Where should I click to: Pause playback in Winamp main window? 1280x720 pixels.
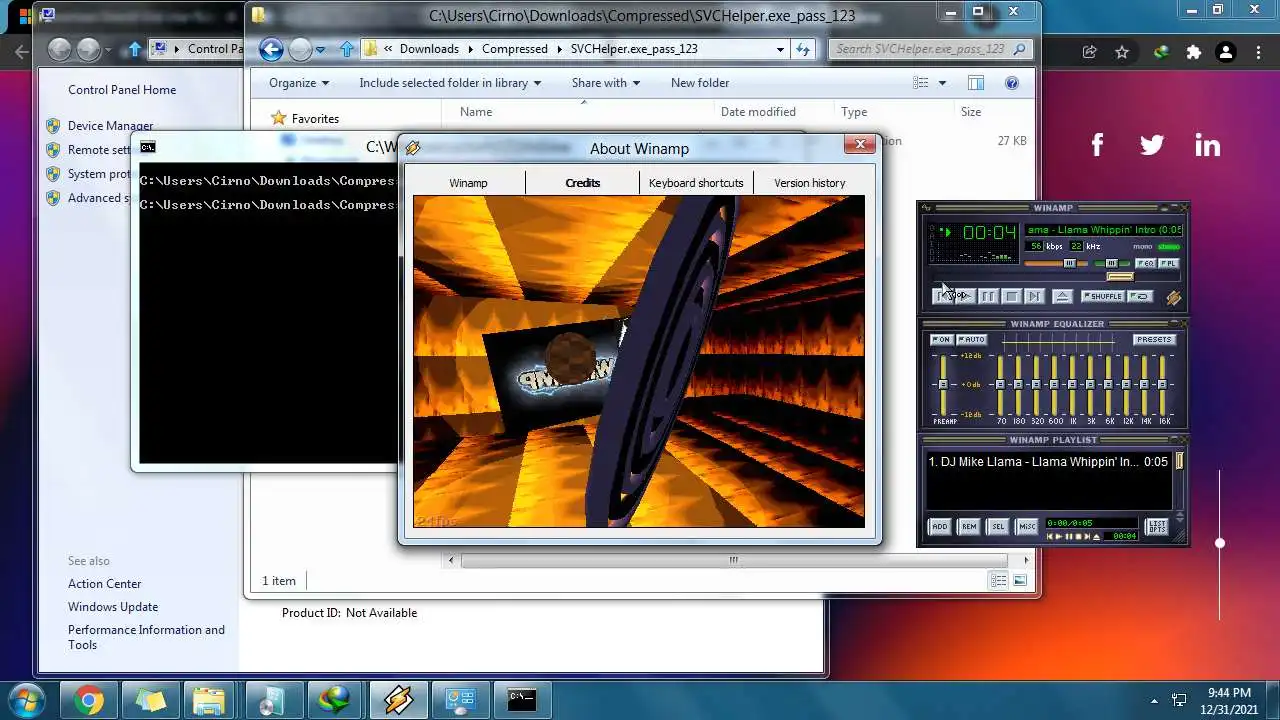(989, 296)
